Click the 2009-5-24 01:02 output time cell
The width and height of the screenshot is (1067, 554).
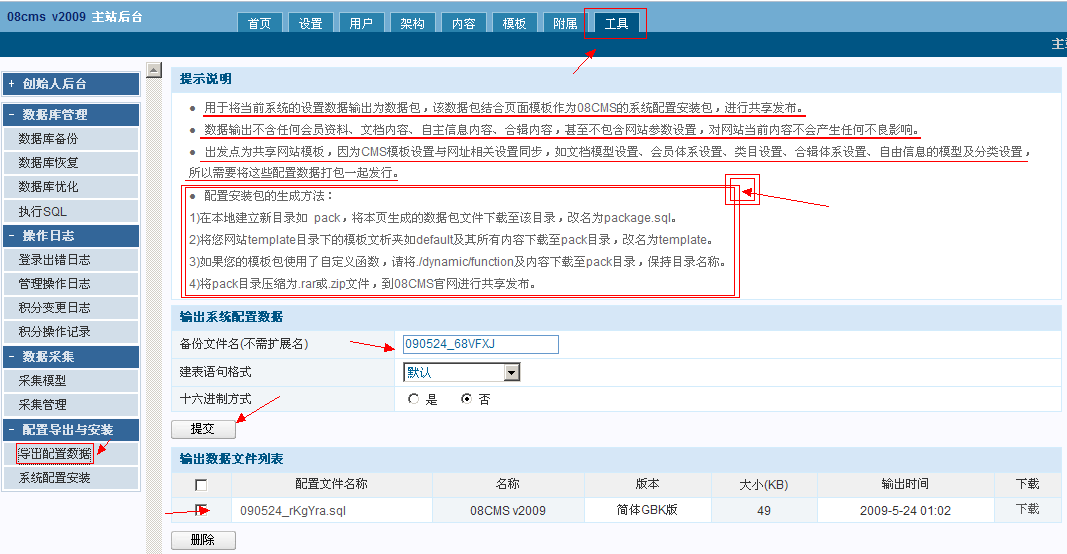click(905, 510)
